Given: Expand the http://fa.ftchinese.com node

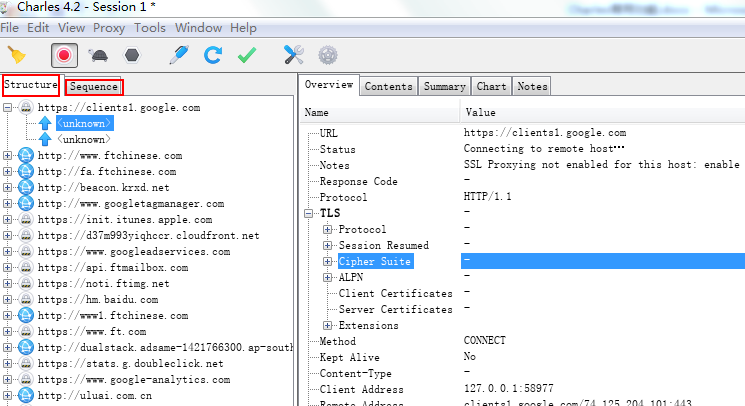Looking at the screenshot, I should pos(7,171).
